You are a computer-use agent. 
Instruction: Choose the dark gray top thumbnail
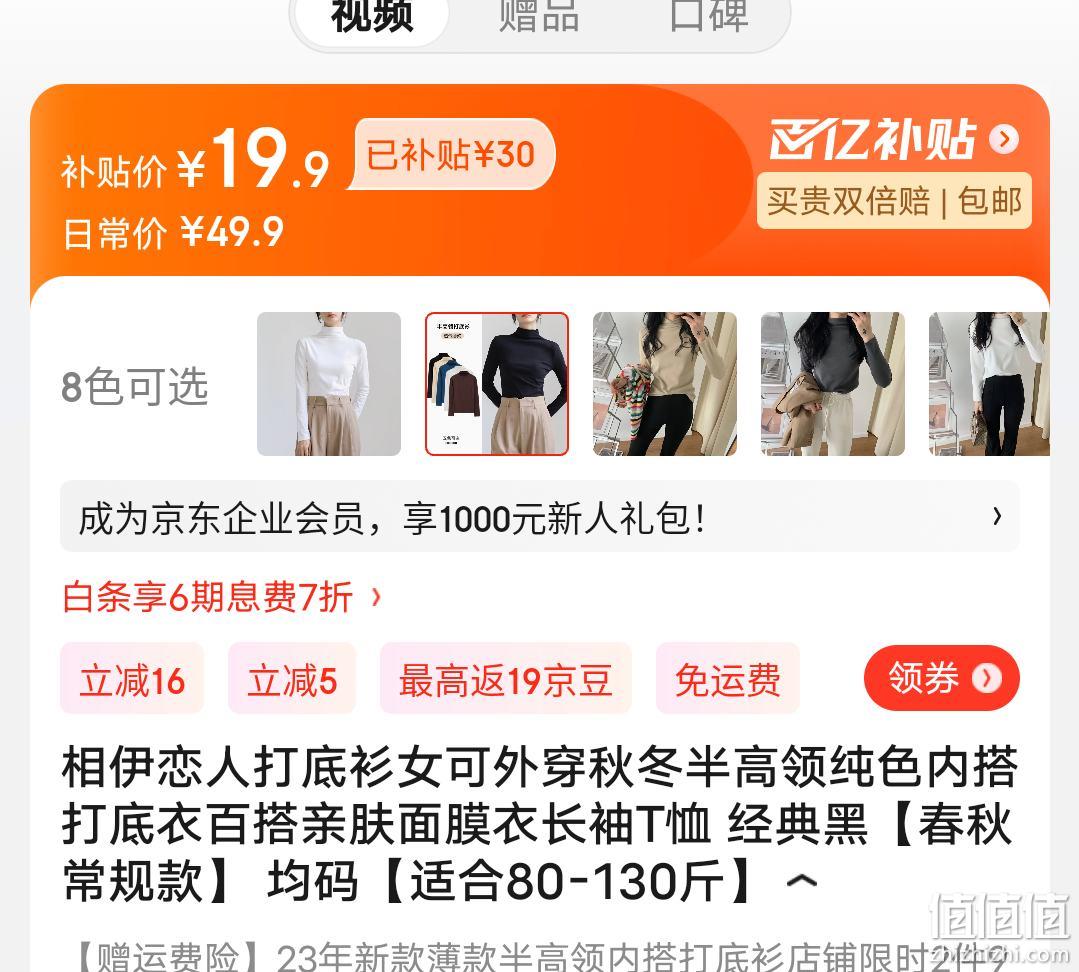[833, 384]
